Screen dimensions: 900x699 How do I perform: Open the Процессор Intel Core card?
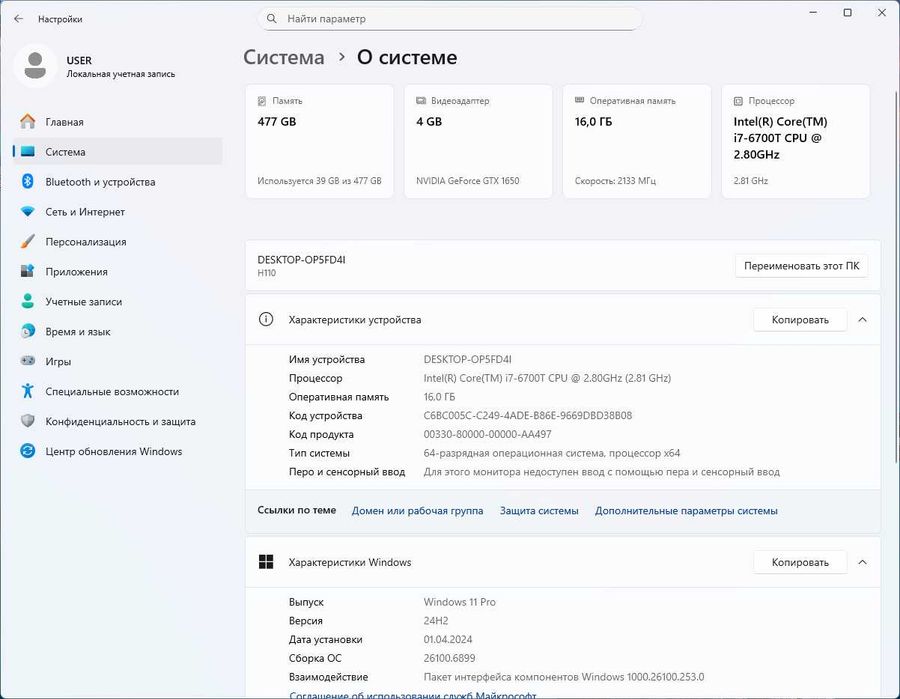click(x=796, y=141)
